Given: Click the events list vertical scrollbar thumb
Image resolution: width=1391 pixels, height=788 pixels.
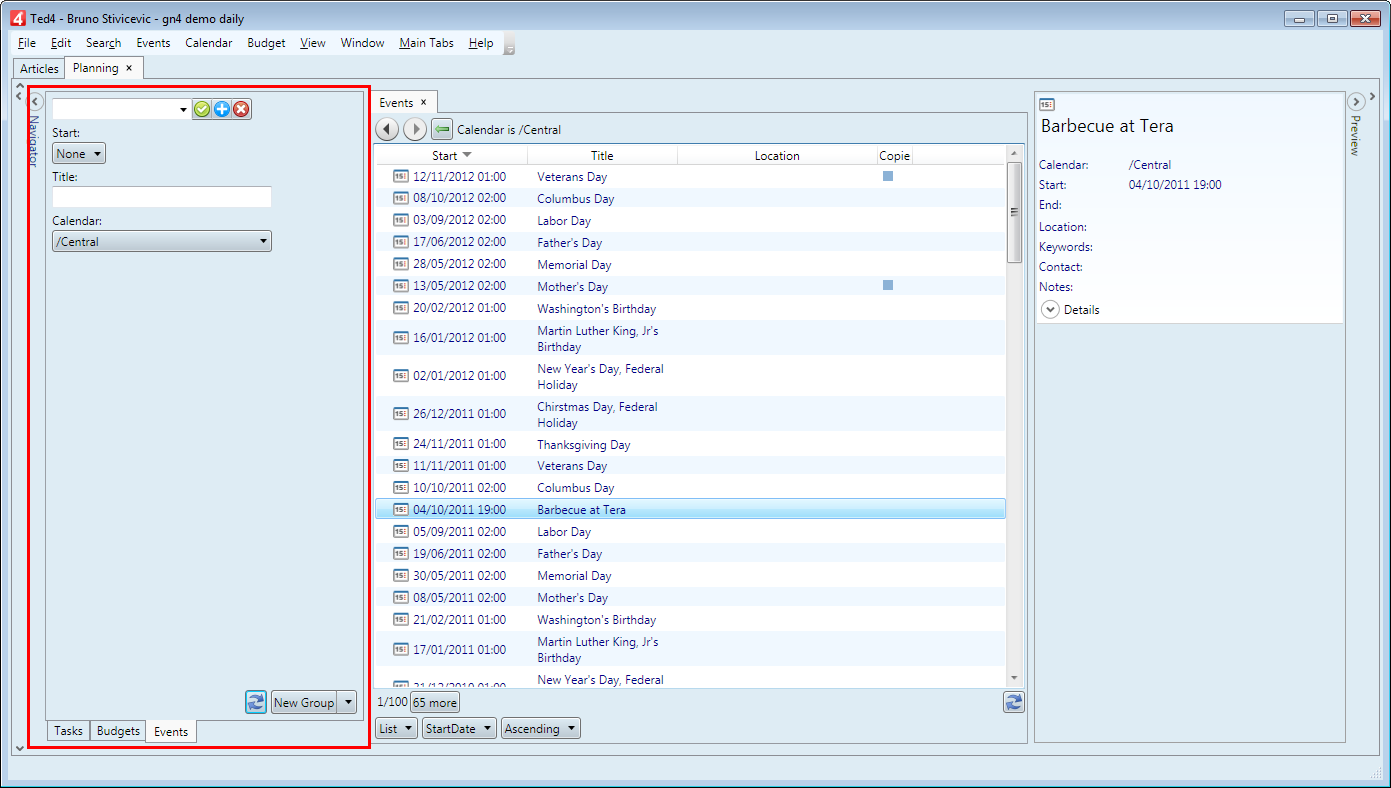Looking at the screenshot, I should coord(1014,212).
